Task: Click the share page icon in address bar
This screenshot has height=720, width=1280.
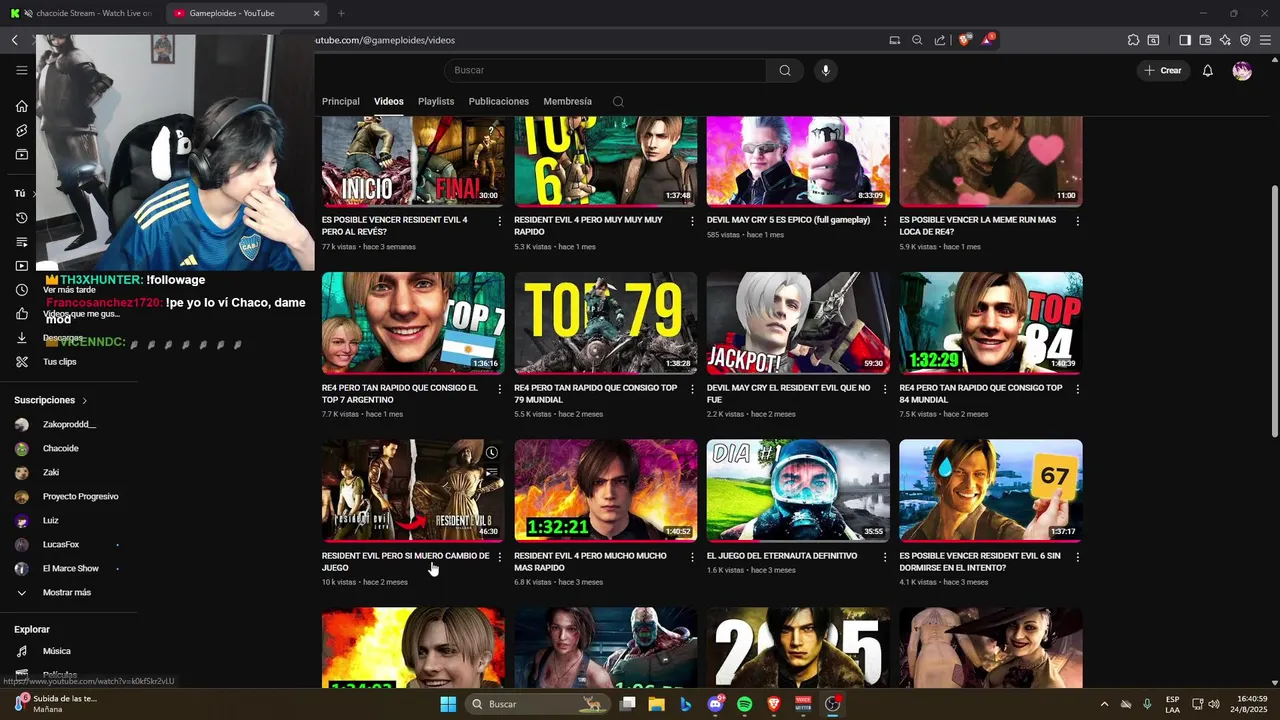Action: (940, 40)
